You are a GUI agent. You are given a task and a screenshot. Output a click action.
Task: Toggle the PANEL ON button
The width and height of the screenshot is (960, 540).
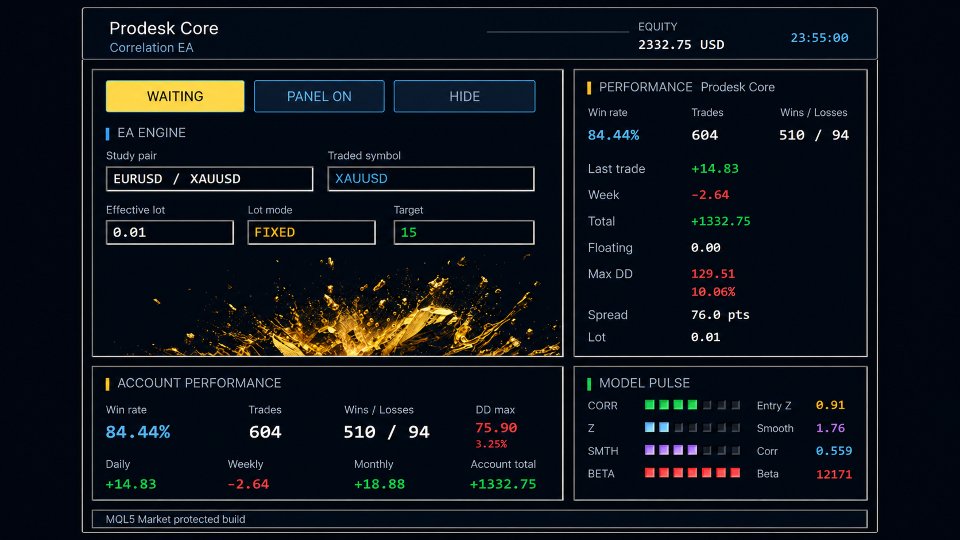click(x=319, y=96)
